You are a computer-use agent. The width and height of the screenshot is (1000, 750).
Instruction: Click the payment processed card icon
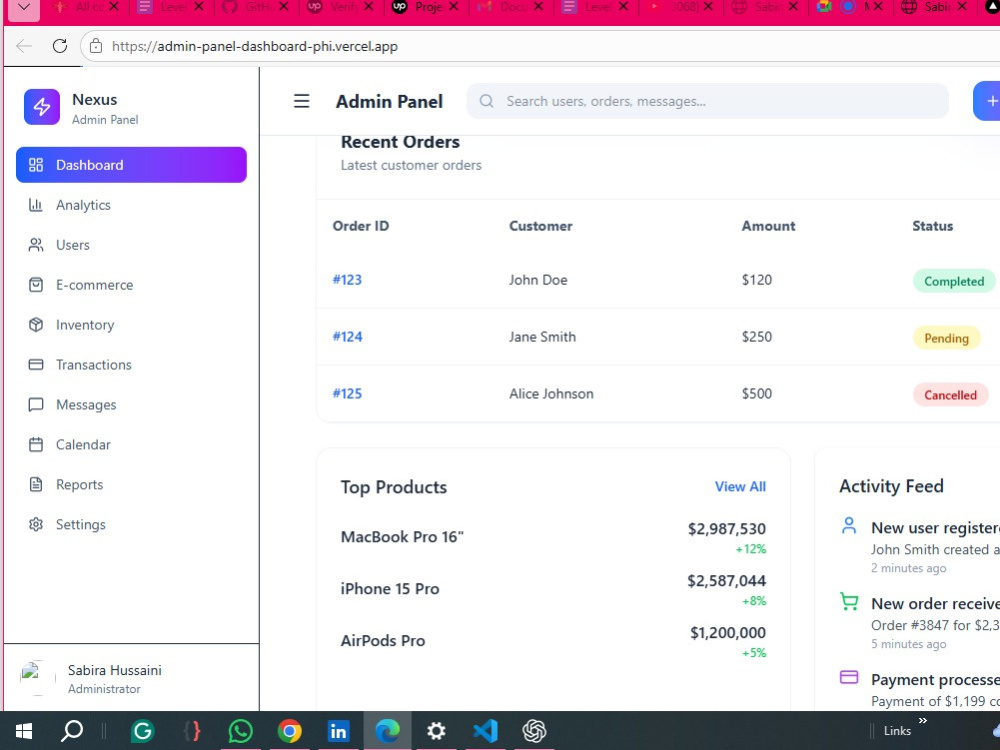coord(849,677)
